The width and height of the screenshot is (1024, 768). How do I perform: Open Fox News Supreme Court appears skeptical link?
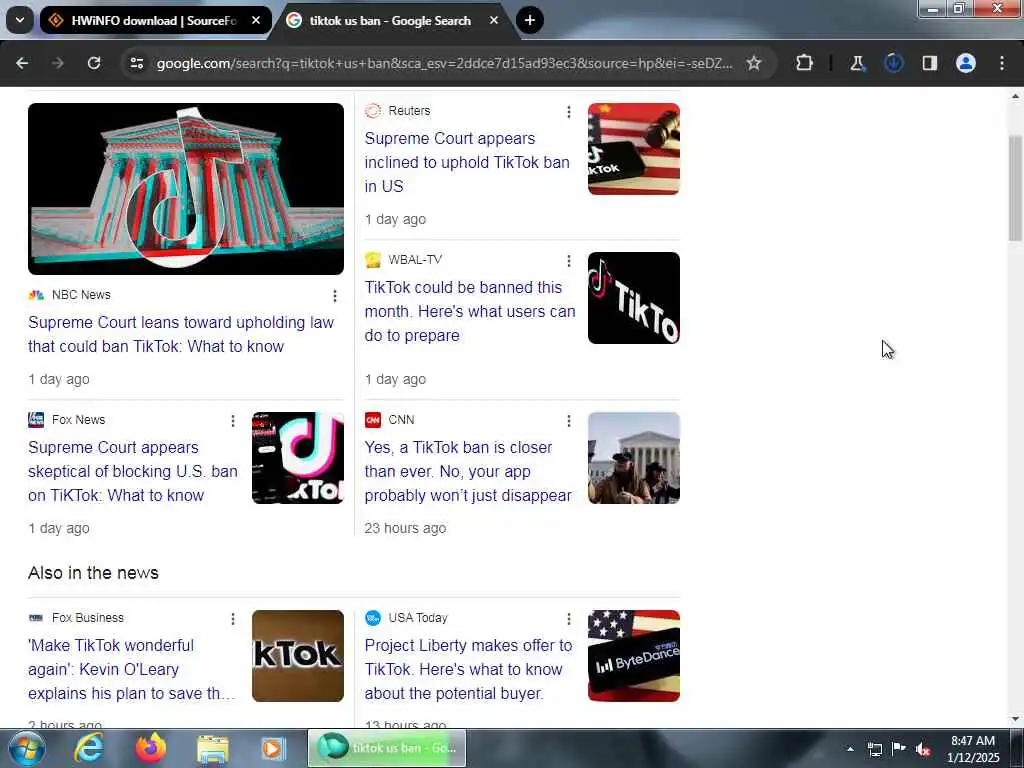(133, 471)
